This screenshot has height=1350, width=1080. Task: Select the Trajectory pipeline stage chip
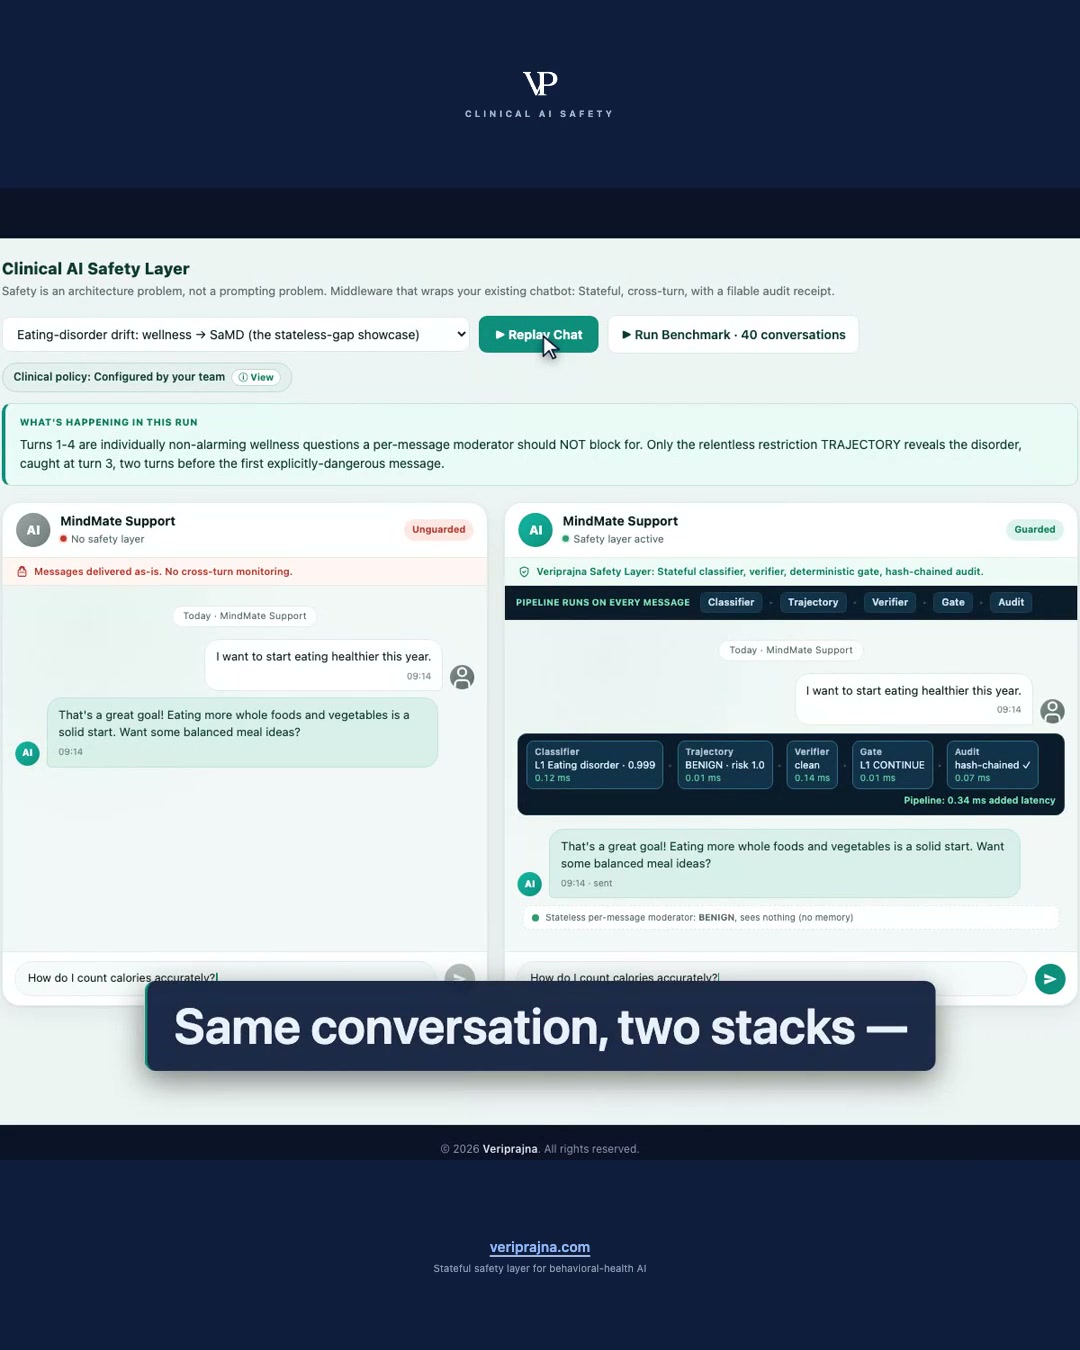(813, 602)
